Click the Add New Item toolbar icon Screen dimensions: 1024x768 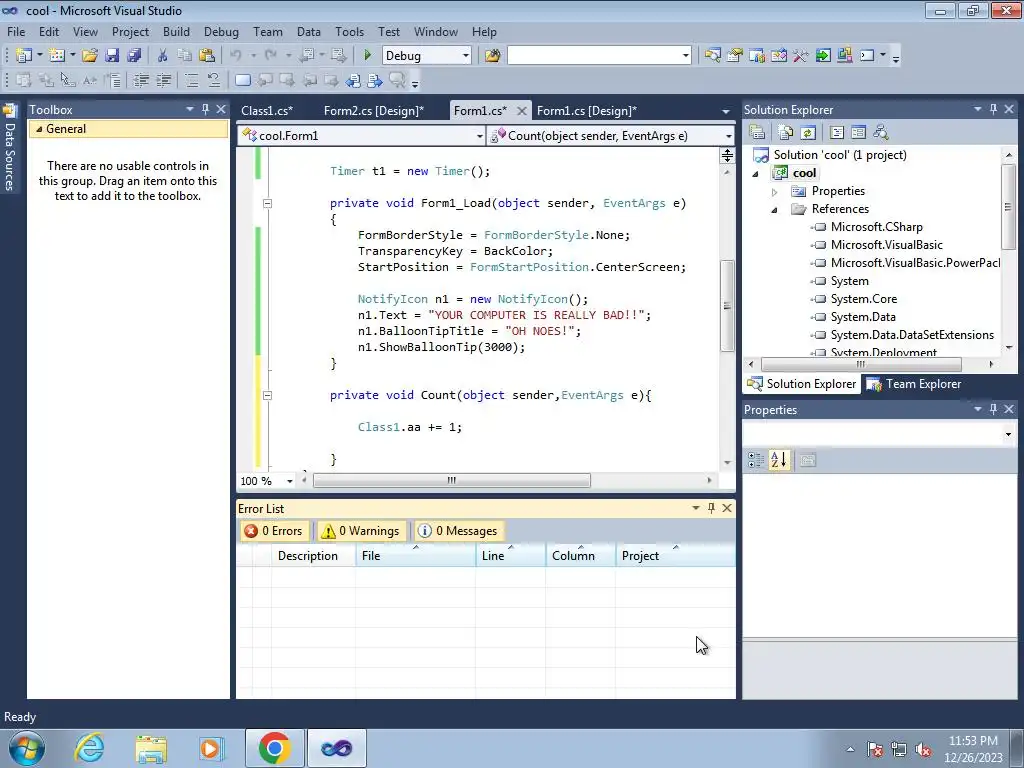(57, 56)
